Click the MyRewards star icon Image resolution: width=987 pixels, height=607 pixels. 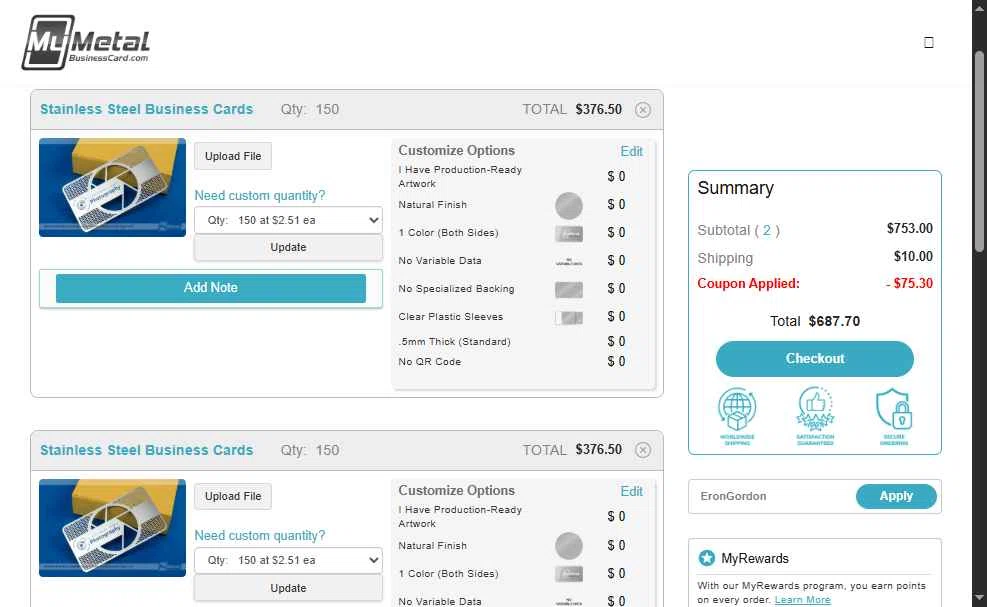coord(707,558)
